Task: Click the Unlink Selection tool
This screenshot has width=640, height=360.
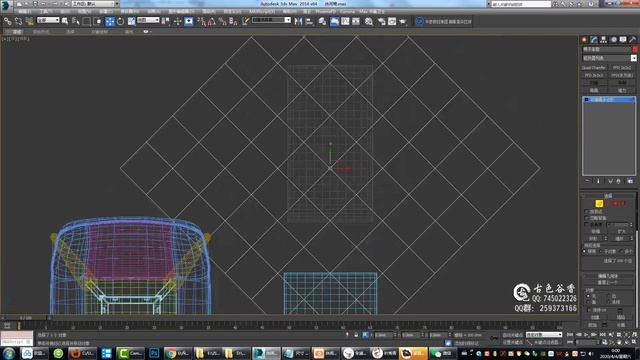Action: (x=18, y=21)
